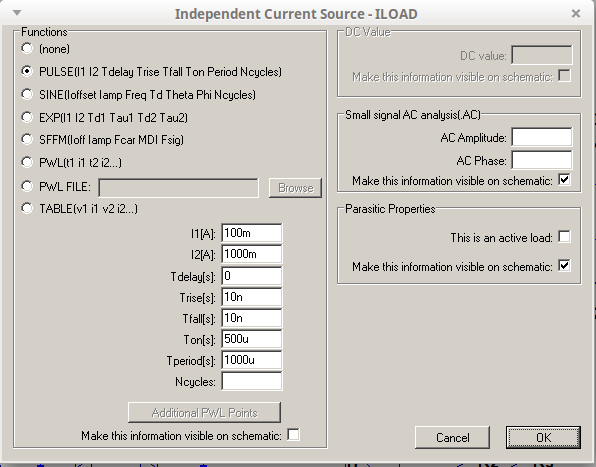This screenshot has width=596, height=467.
Task: Click the Cancel button
Action: [452, 437]
